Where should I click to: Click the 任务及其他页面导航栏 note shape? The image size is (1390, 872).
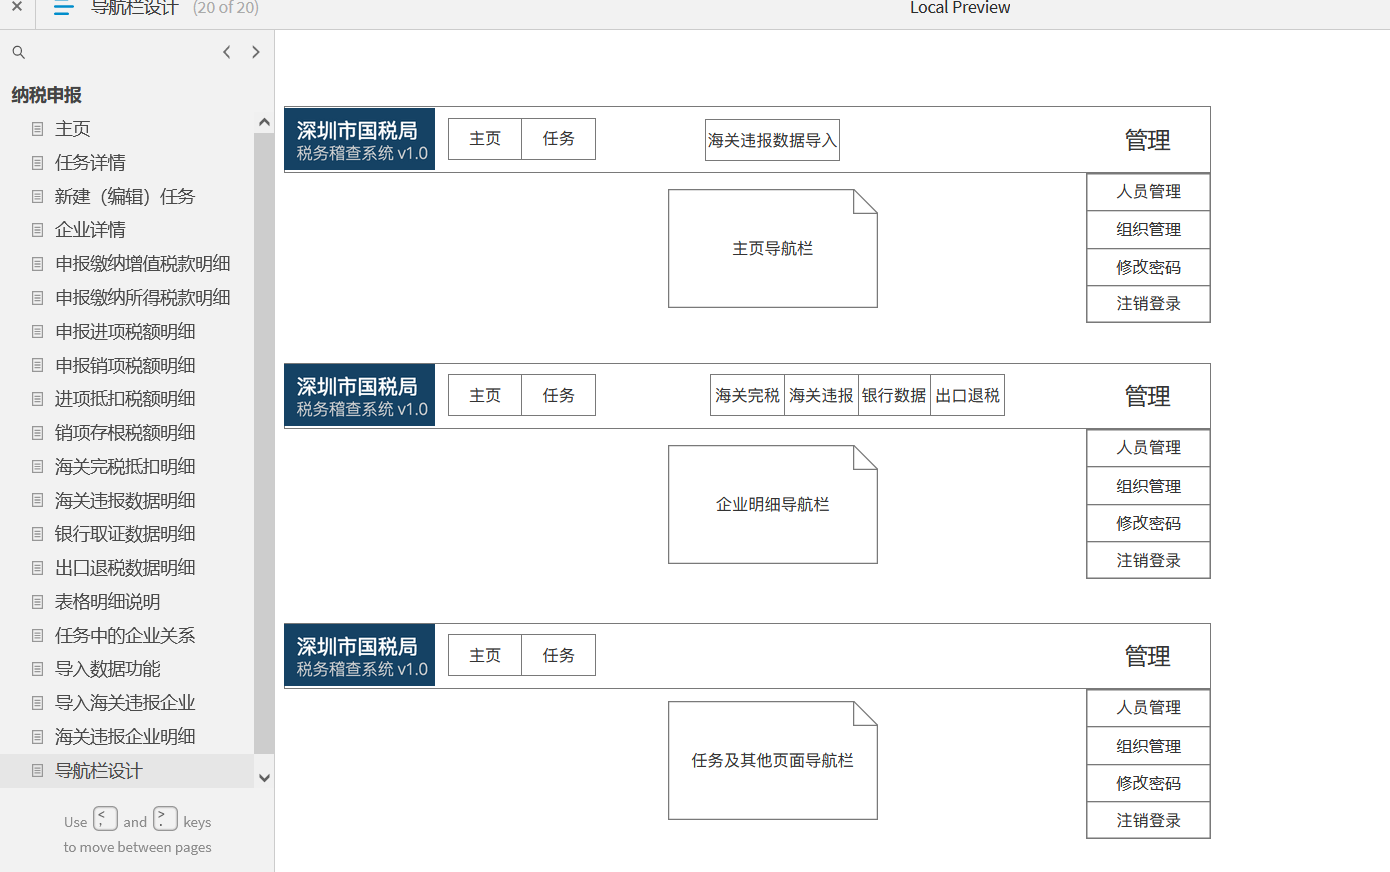coord(773,760)
